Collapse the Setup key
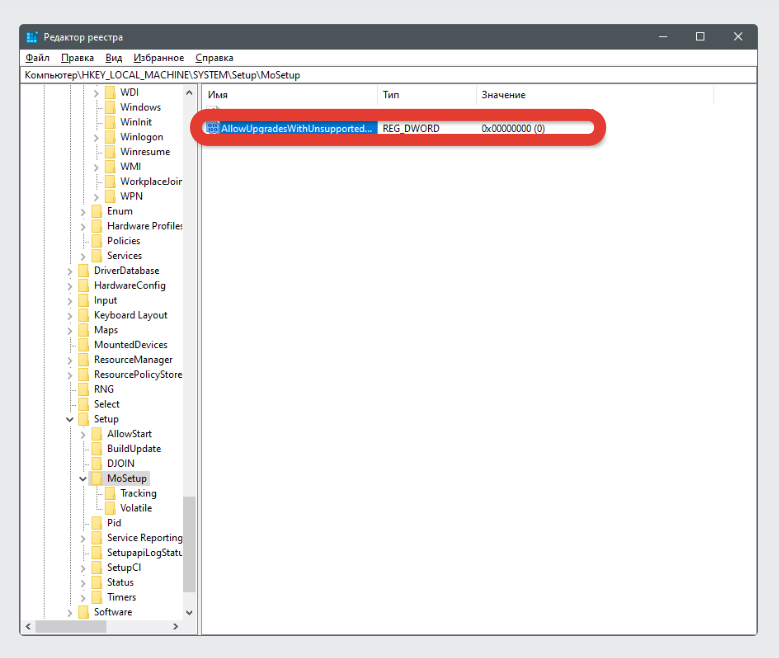Image resolution: width=779 pixels, height=658 pixels. click(70, 419)
